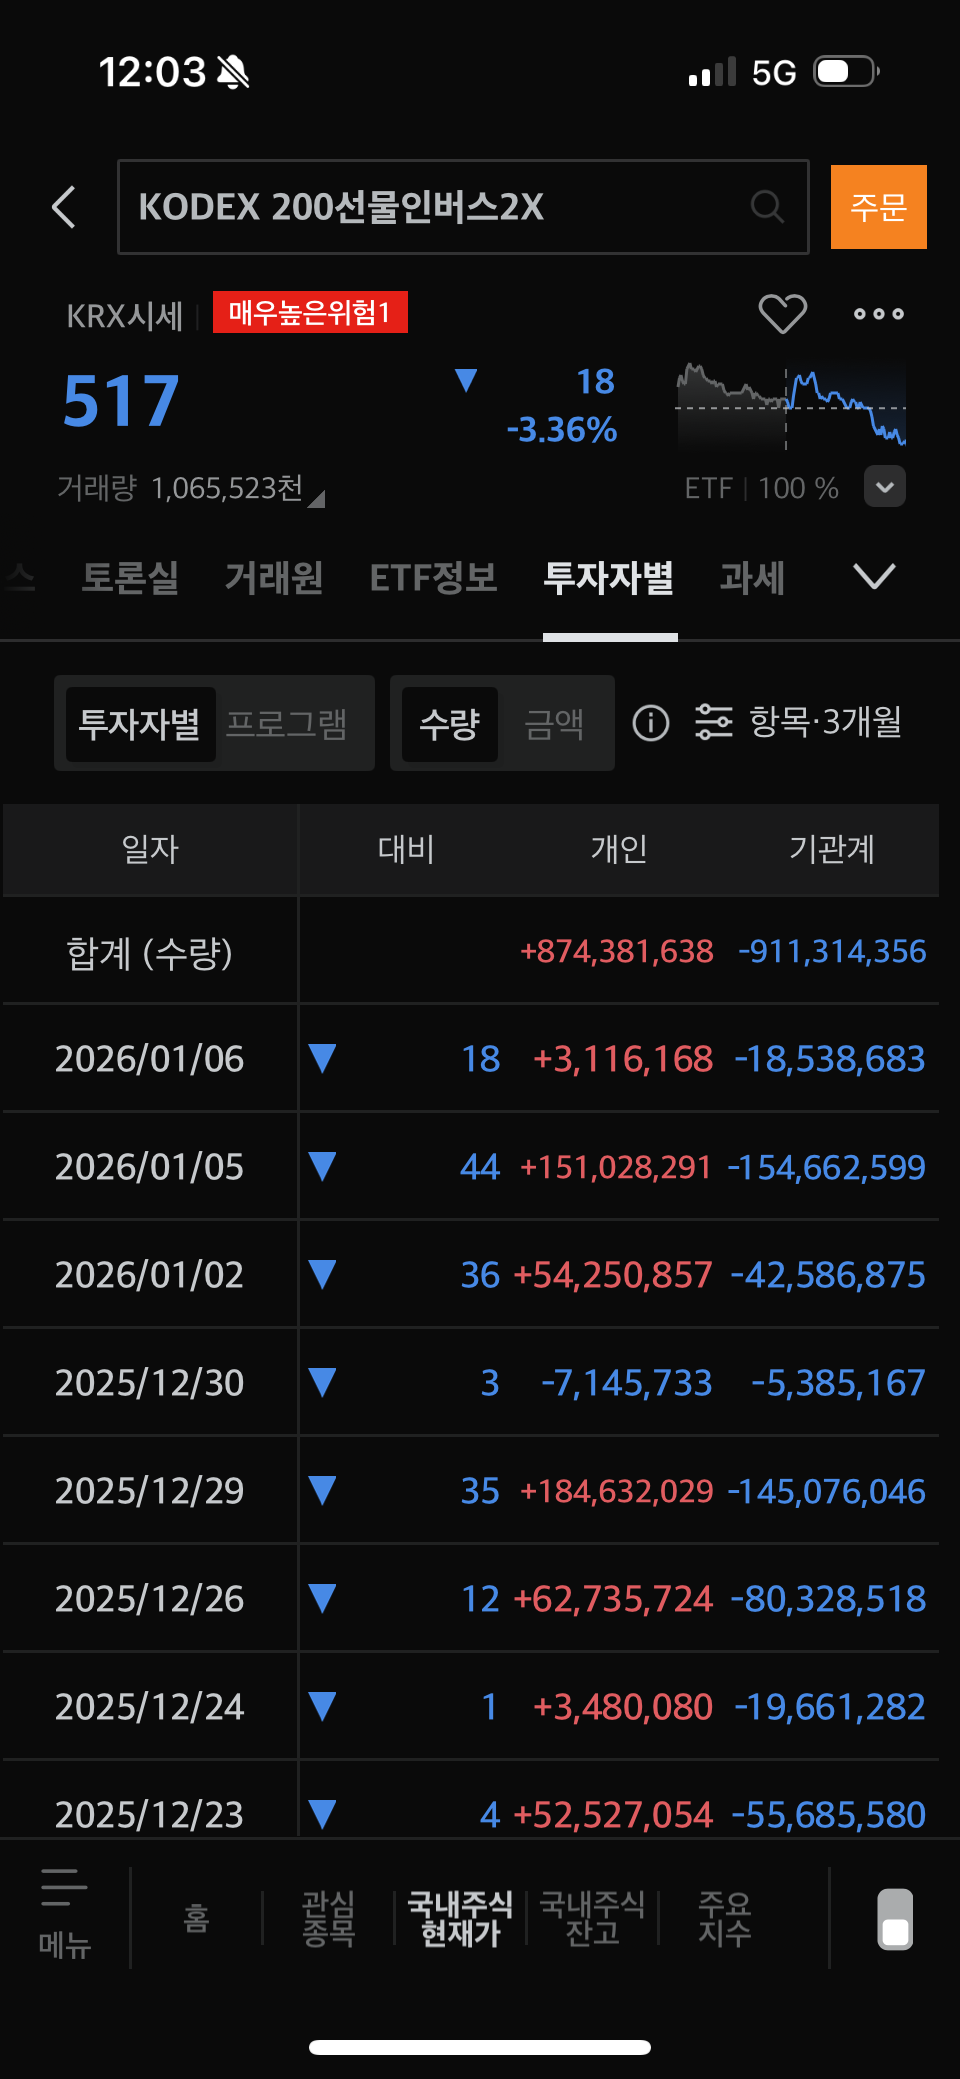This screenshot has height=2079, width=960.
Task: Open the mini price chart thumbnail
Action: pos(791,406)
